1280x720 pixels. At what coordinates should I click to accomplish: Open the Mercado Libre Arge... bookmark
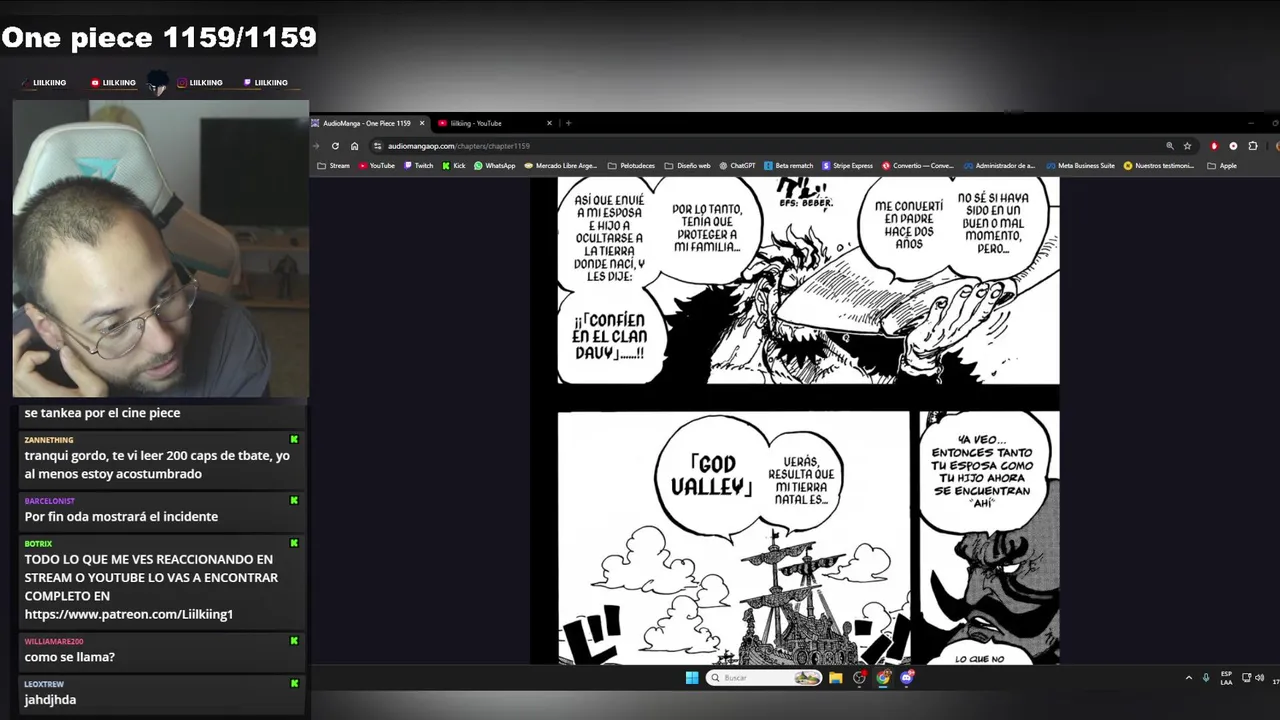(x=561, y=166)
